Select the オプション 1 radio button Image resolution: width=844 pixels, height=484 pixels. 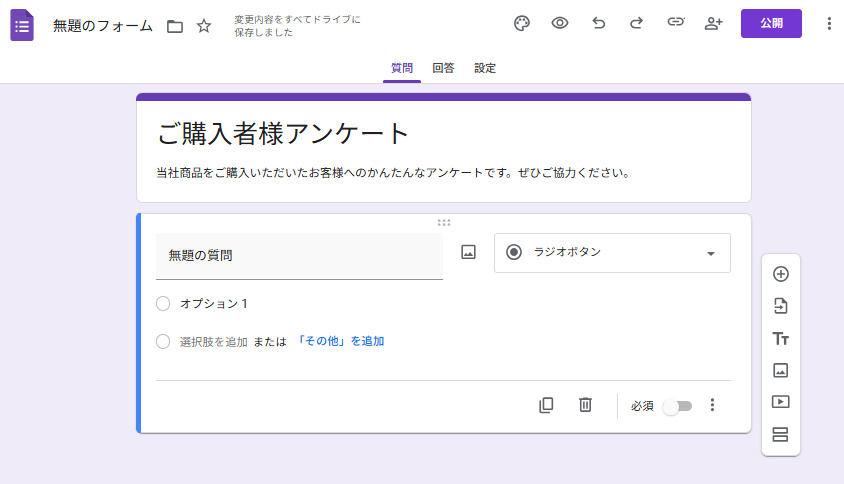[163, 303]
